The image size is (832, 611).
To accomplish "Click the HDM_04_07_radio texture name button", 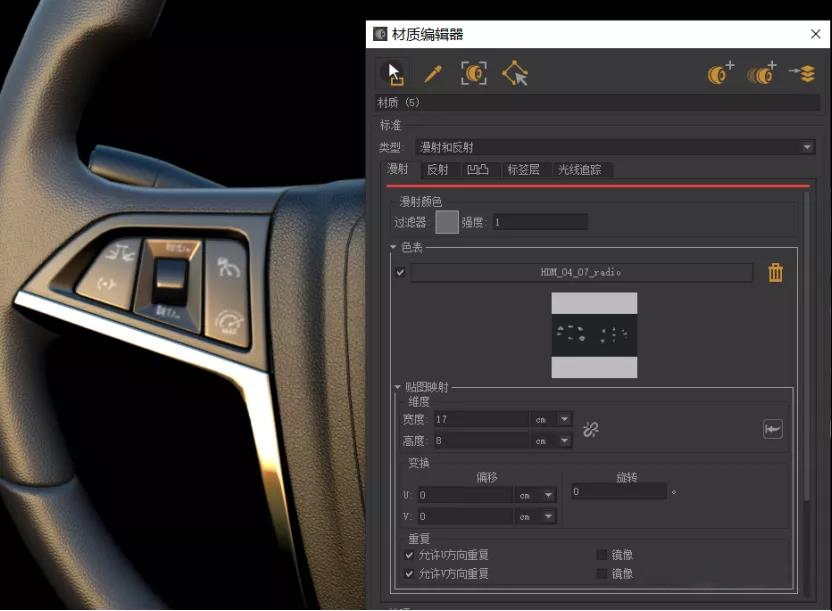I will click(x=581, y=272).
